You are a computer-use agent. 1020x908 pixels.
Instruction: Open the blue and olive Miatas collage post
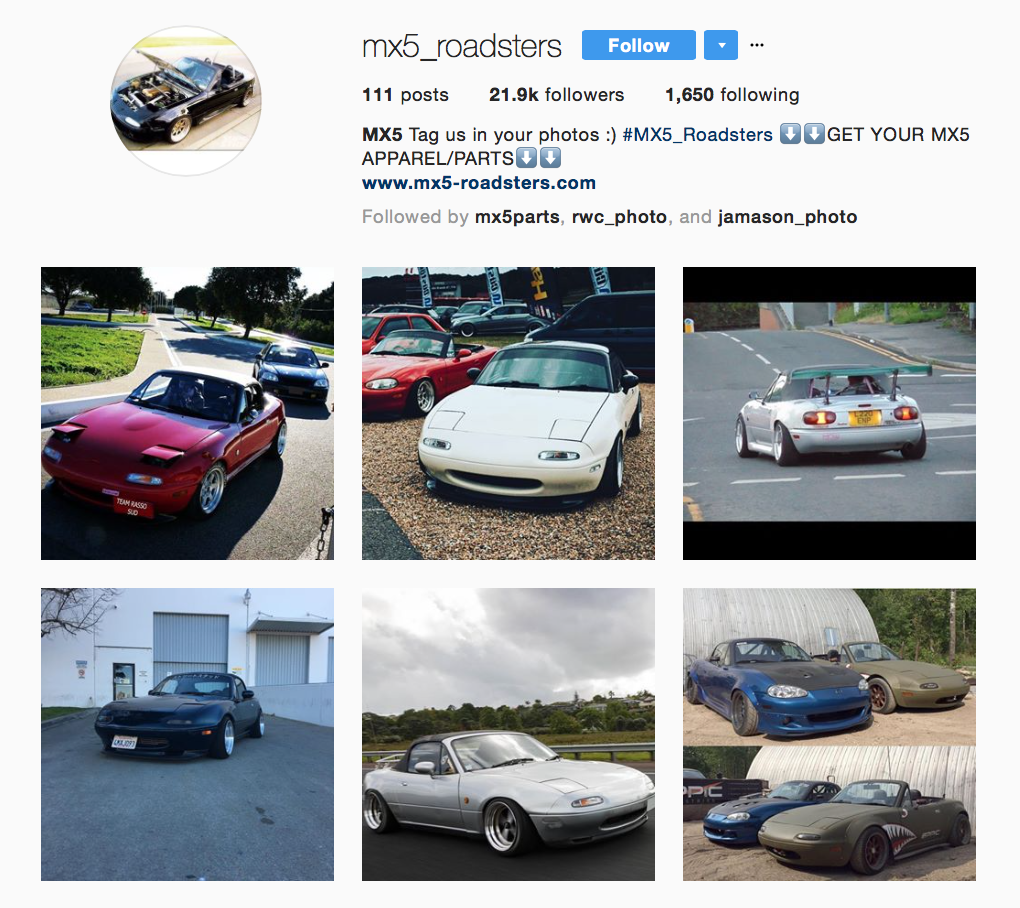(829, 734)
